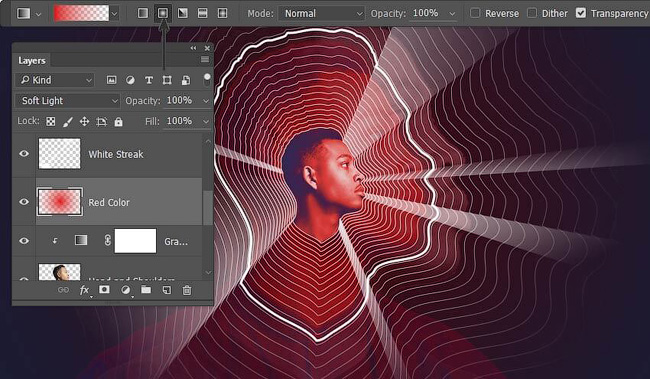
Task: Click the layer Opacity 100% field
Action: coord(180,100)
